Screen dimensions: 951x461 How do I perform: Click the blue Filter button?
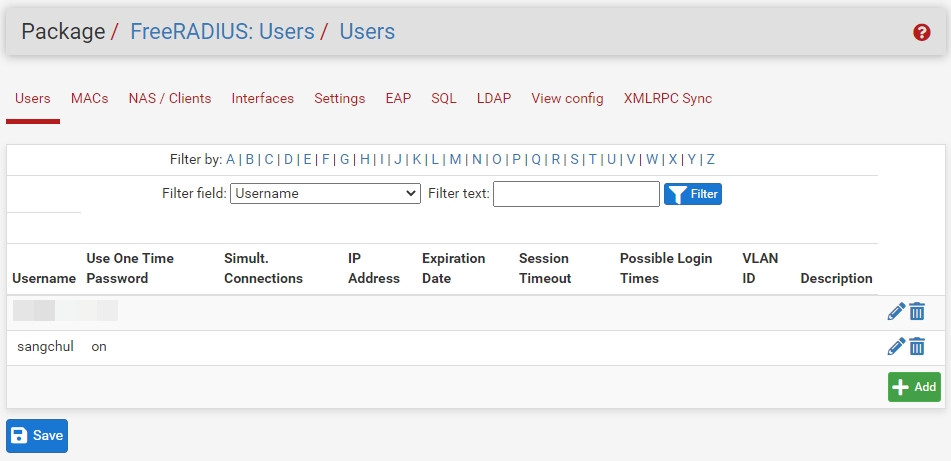pyautogui.click(x=693, y=194)
